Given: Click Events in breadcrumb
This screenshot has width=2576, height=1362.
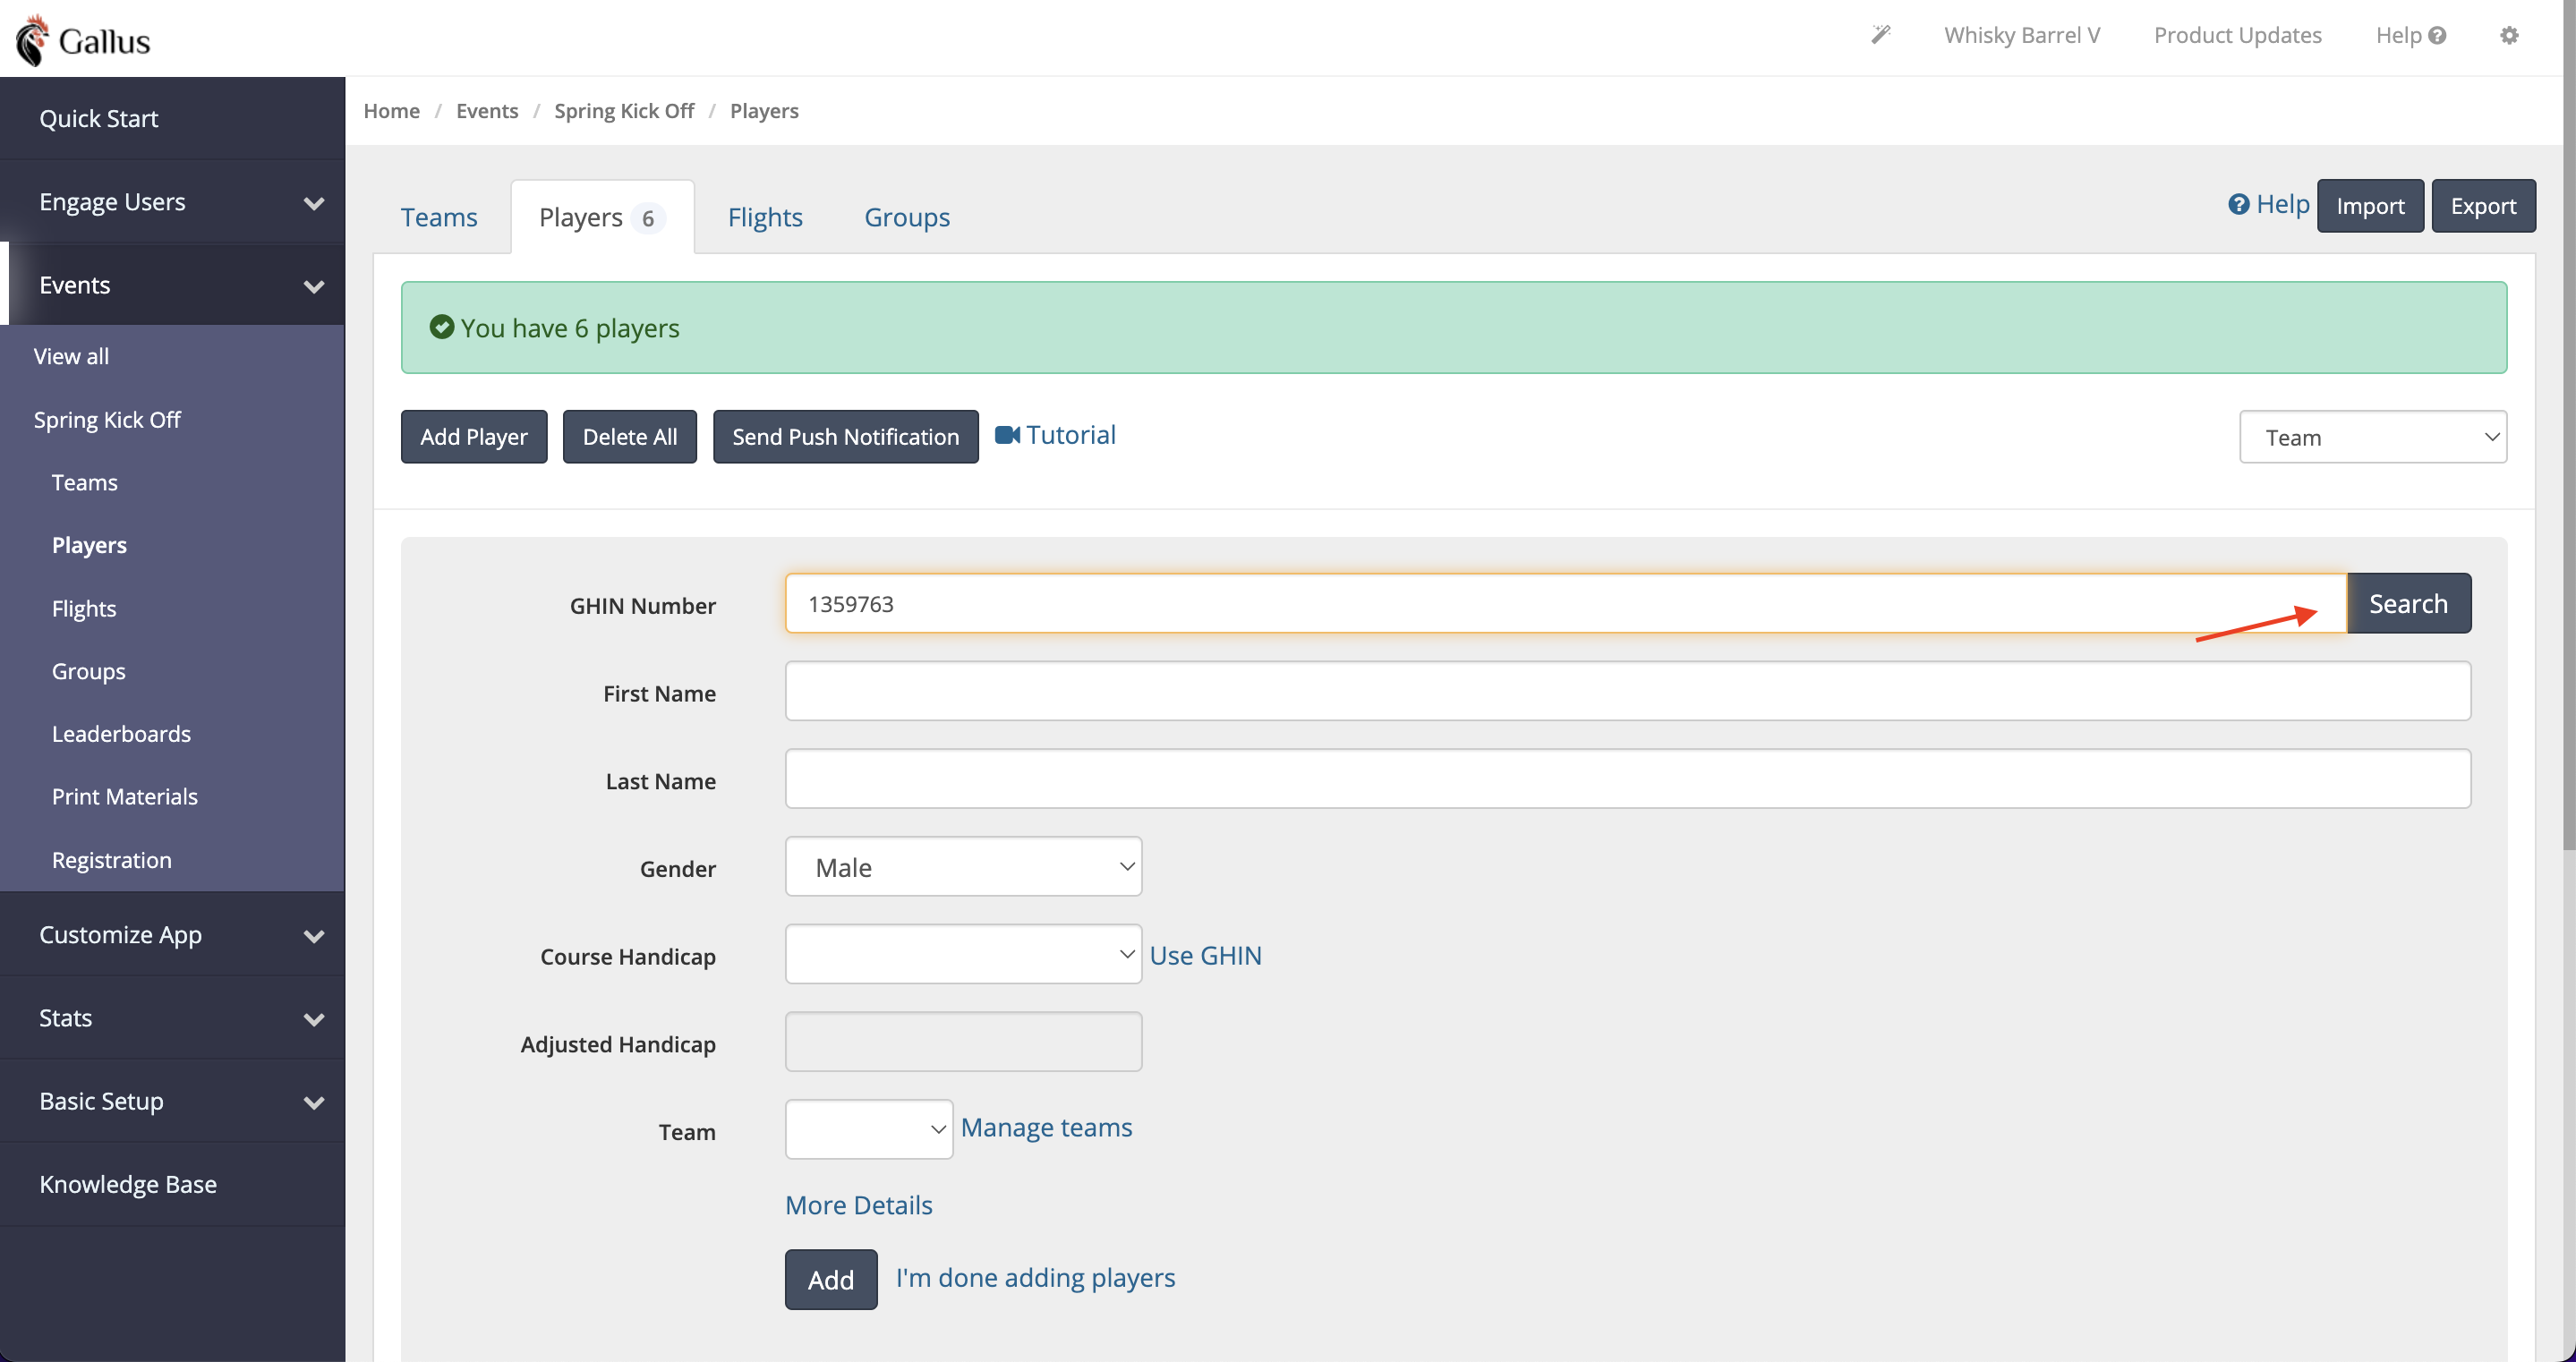Looking at the screenshot, I should [487, 111].
